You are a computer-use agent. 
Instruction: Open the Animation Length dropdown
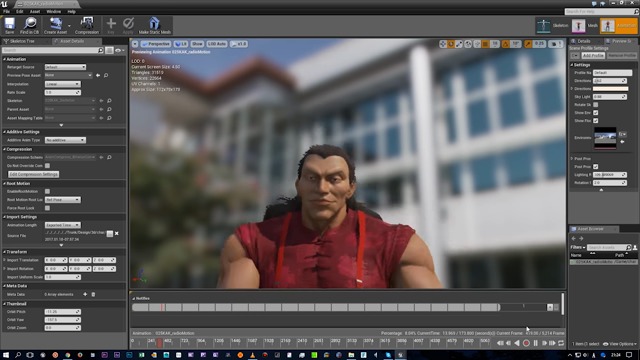coord(62,225)
